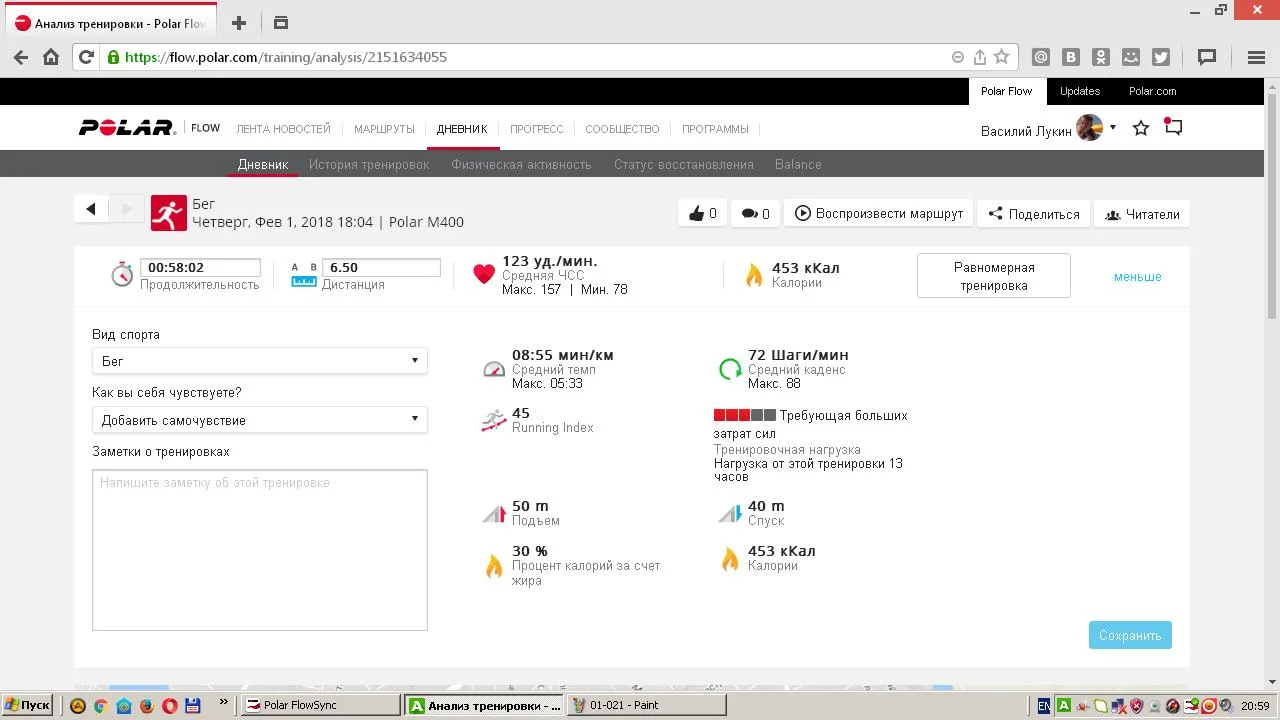Click the favorites star icon near profile
Image resolution: width=1280 pixels, height=720 pixels.
coord(1140,128)
